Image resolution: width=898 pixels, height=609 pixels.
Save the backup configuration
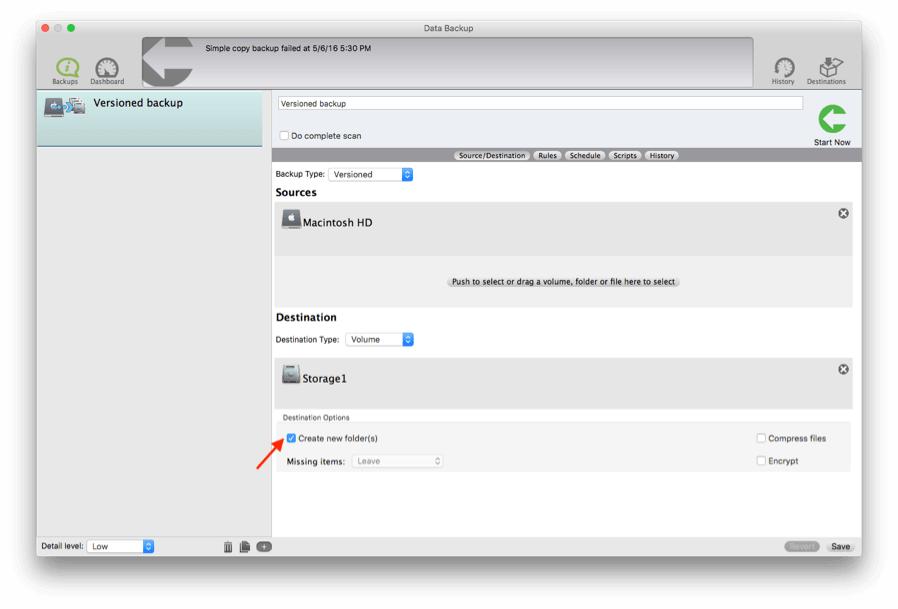[x=840, y=546]
